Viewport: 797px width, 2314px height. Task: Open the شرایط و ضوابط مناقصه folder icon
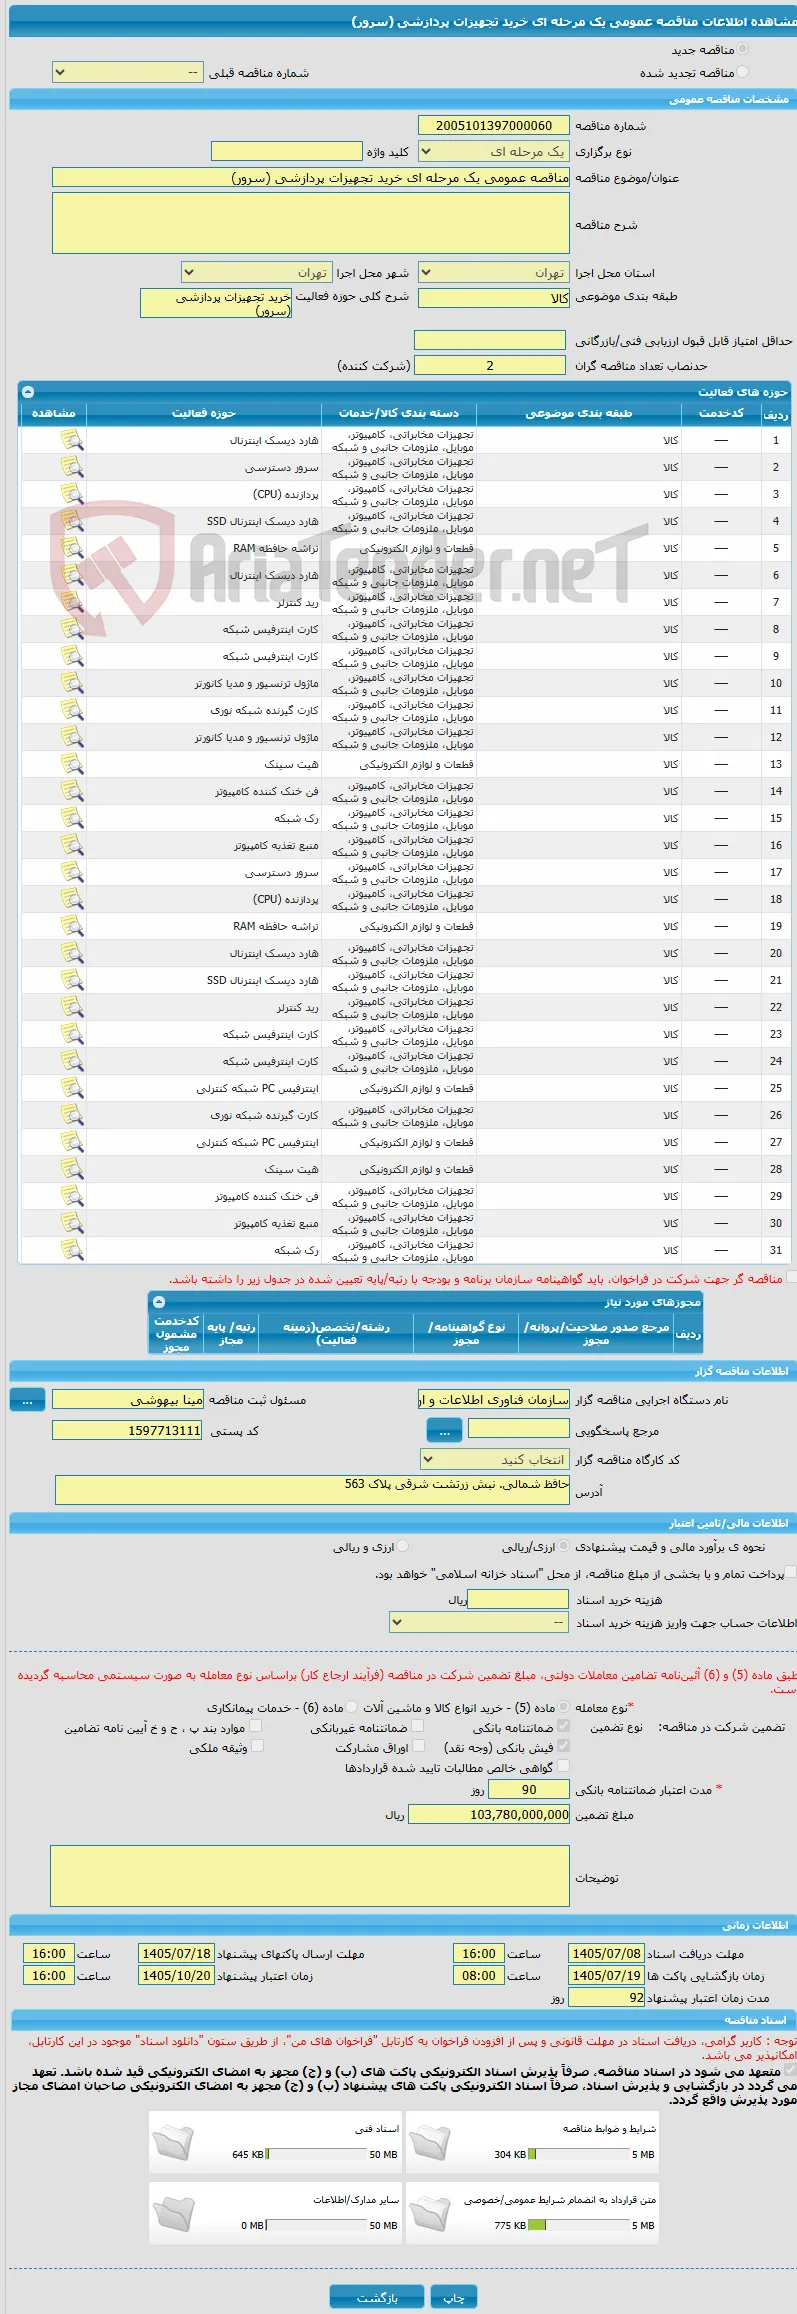430,2142
